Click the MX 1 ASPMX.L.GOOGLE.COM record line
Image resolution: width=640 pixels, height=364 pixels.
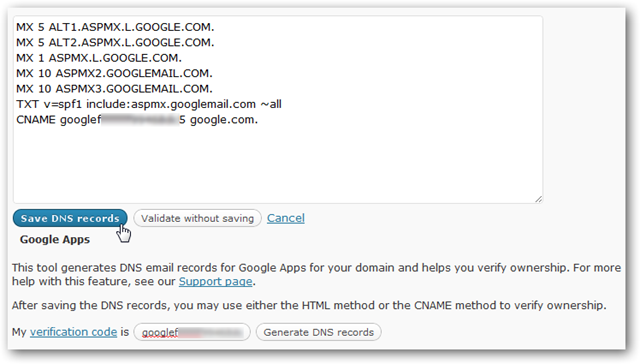point(99,58)
